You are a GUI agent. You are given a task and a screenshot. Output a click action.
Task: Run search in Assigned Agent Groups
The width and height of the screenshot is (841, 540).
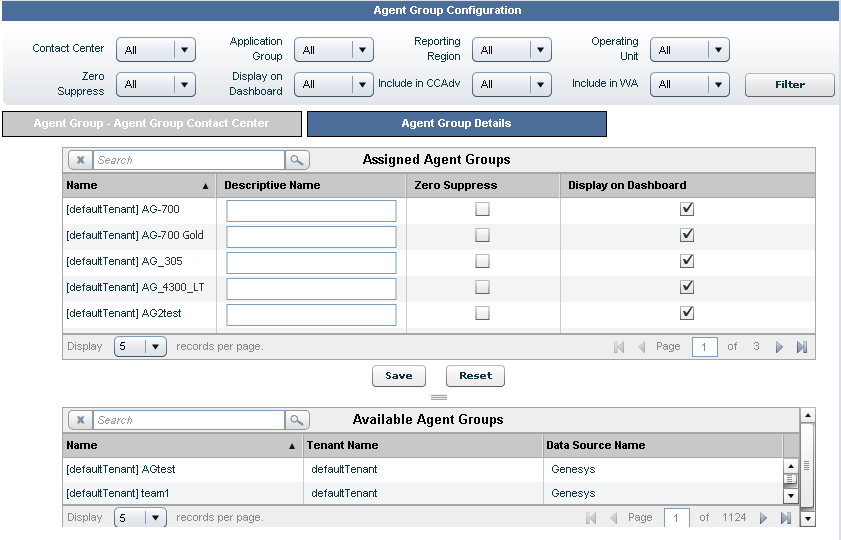point(297,160)
